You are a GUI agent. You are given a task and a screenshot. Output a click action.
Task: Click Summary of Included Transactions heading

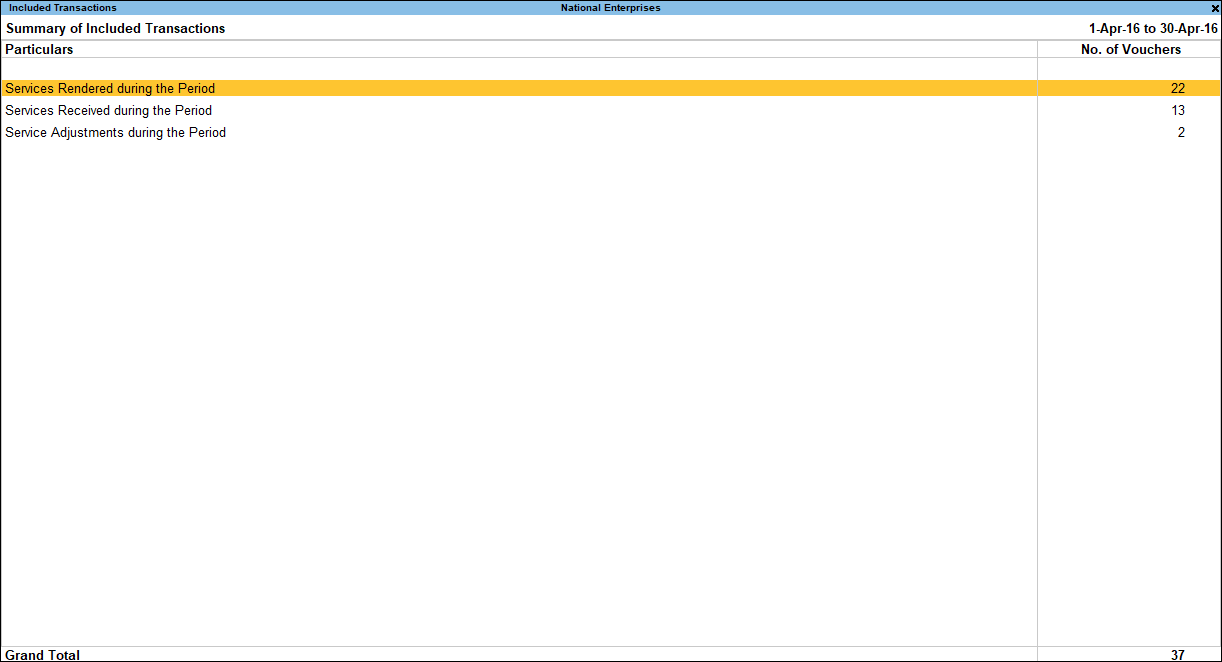116,28
